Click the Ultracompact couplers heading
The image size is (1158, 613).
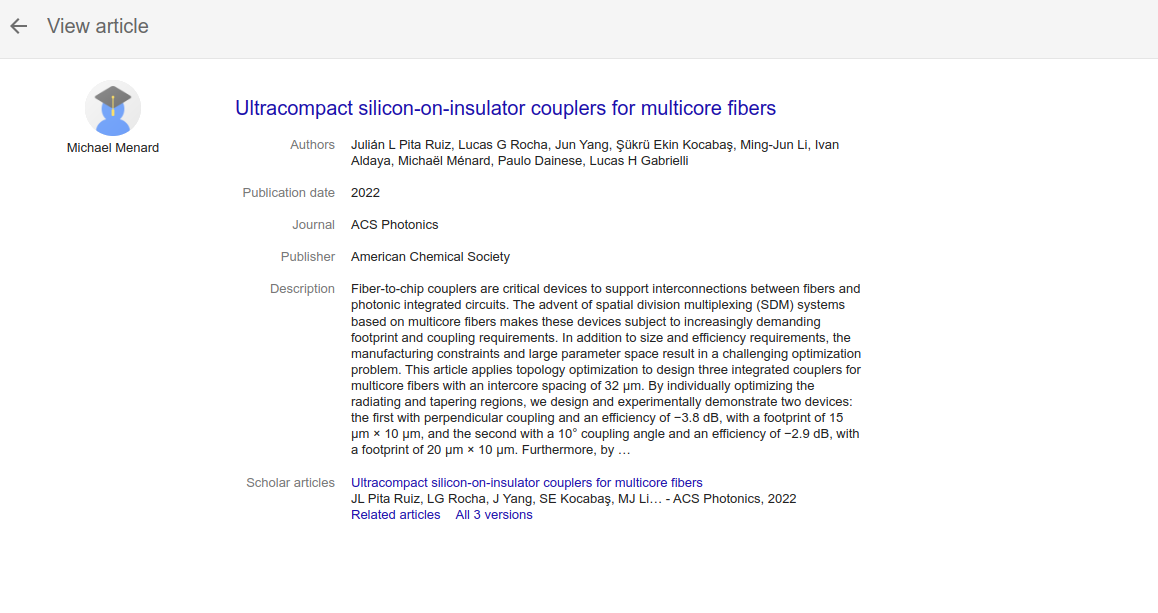click(506, 108)
